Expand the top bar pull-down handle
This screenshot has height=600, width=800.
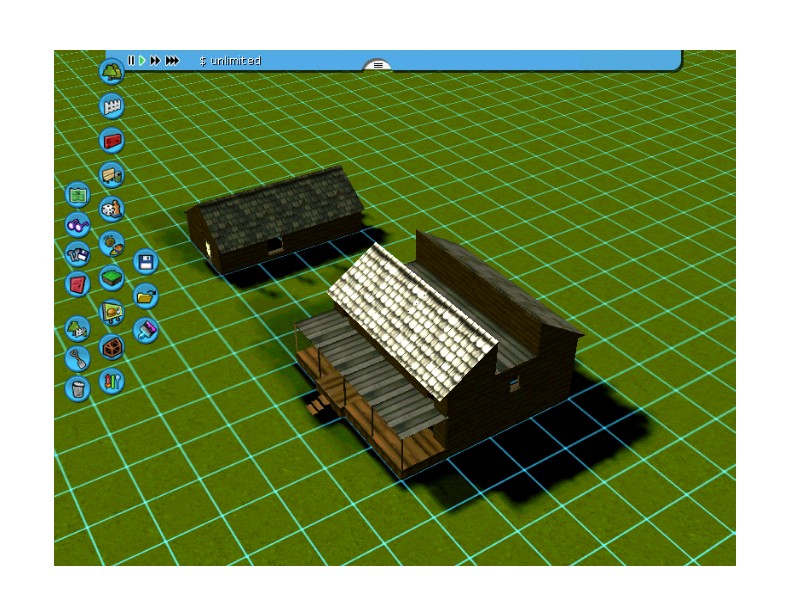(x=377, y=65)
